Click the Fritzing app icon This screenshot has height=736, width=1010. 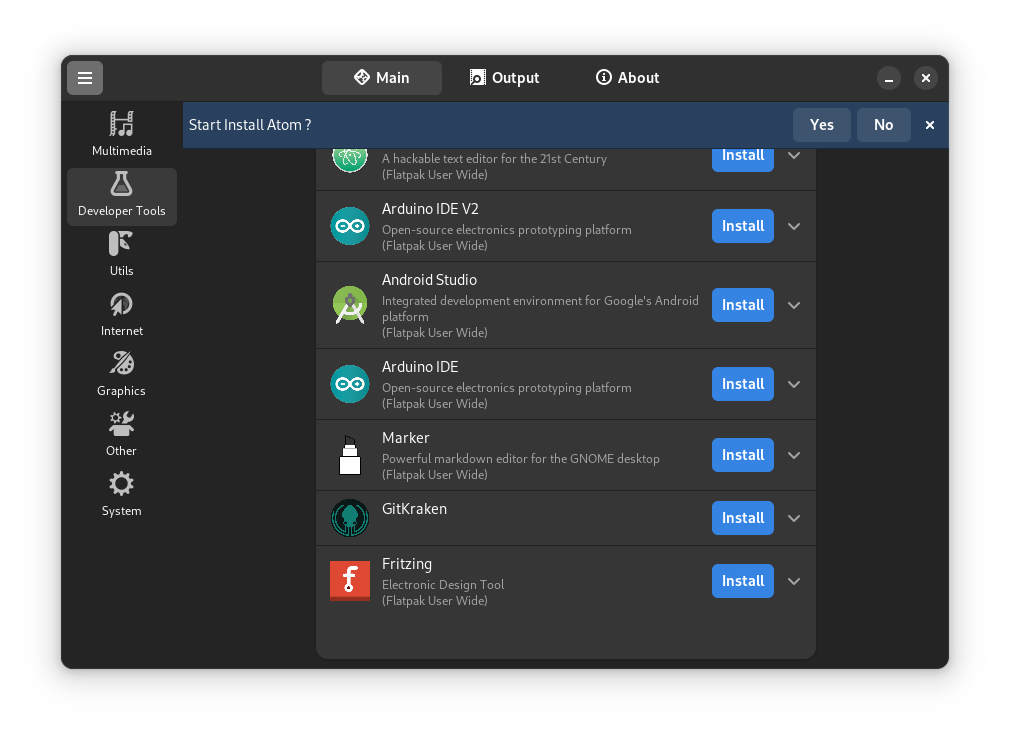coord(350,581)
